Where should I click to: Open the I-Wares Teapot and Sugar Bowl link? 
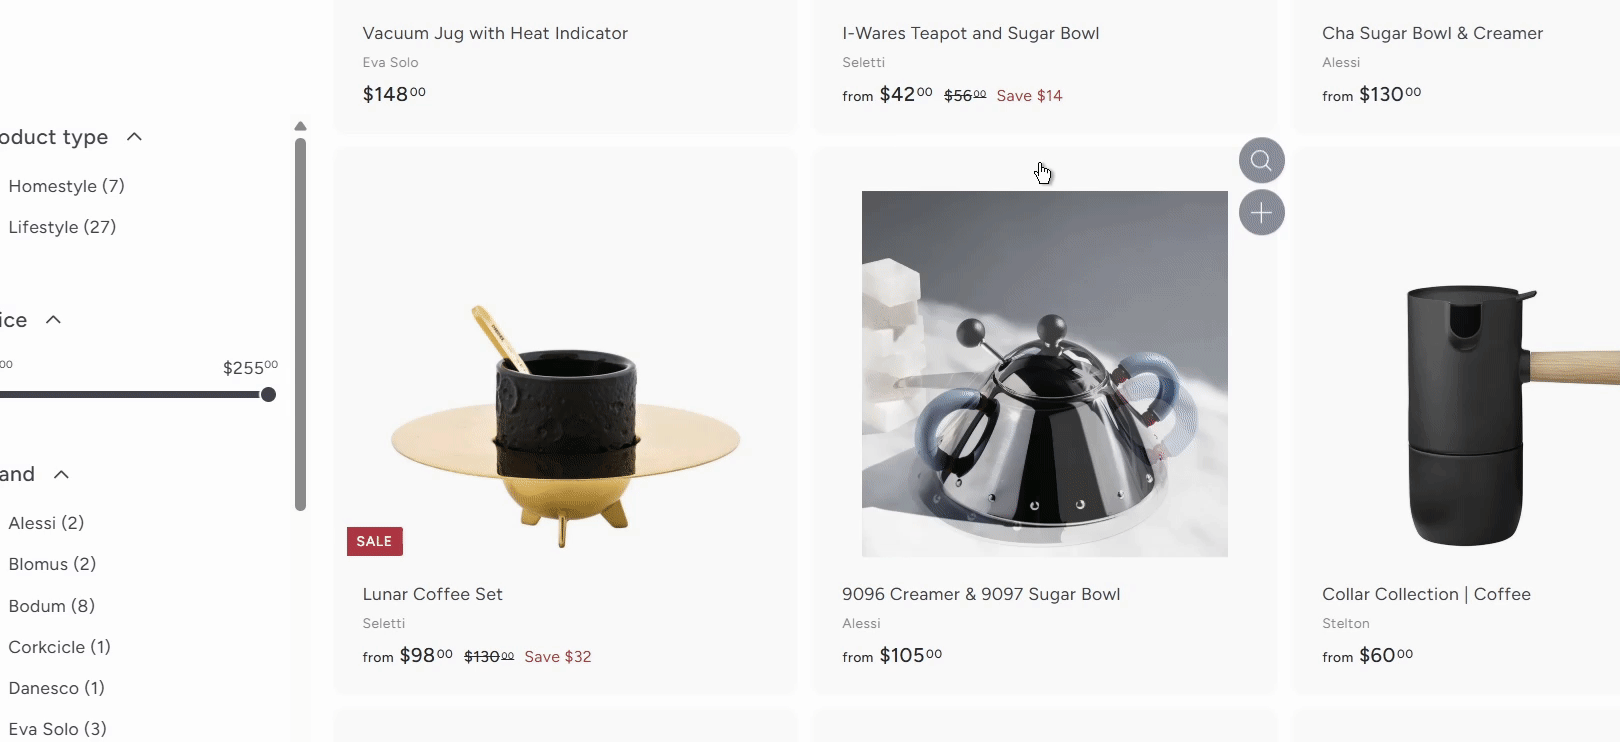point(970,33)
